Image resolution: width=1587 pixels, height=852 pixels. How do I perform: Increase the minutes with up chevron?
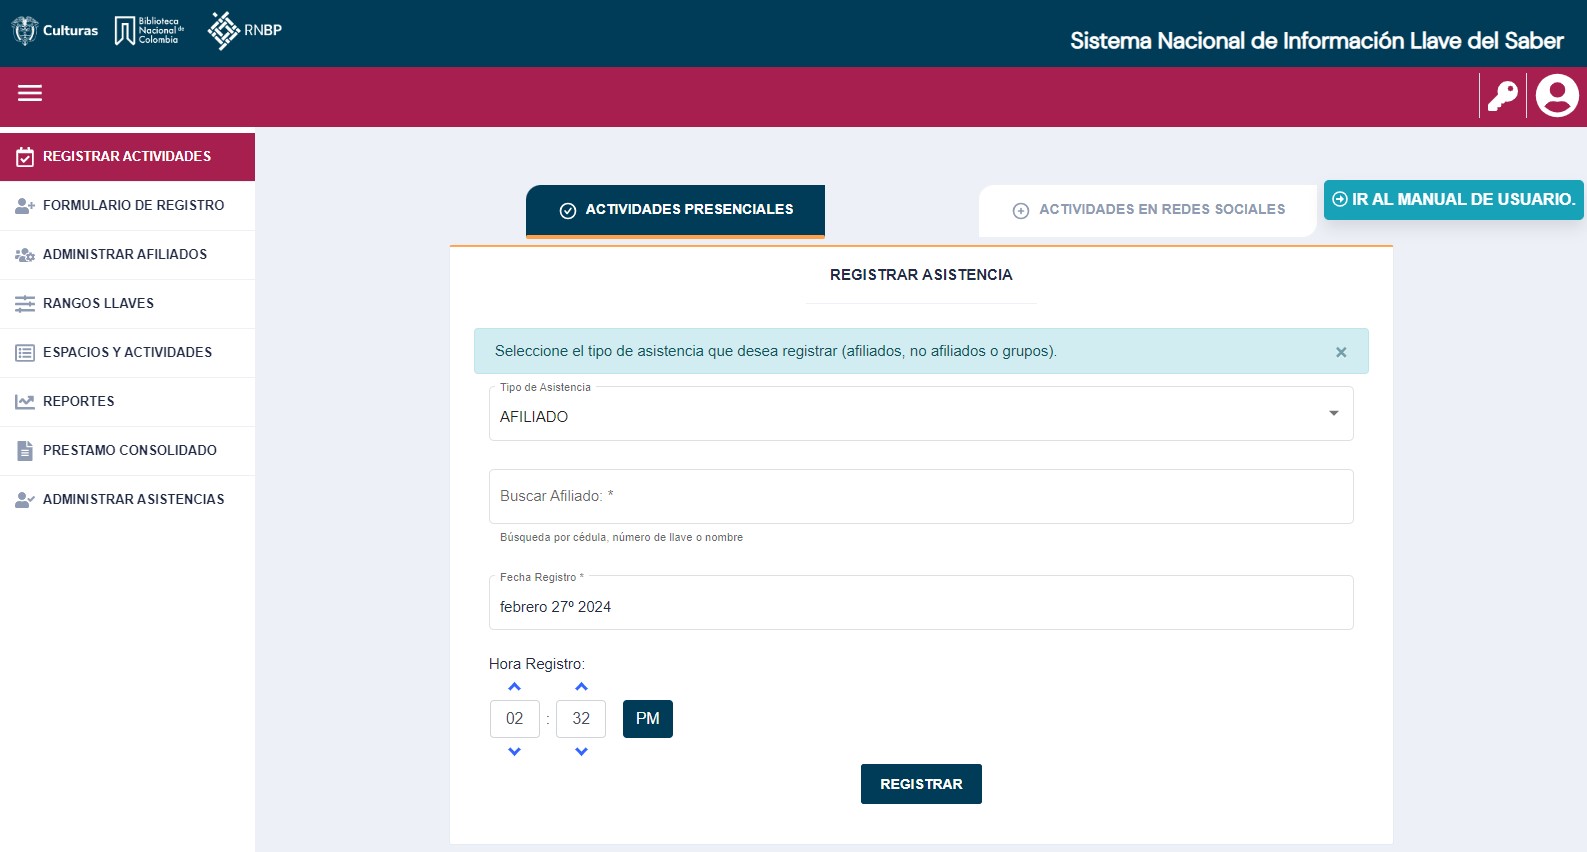[x=581, y=687]
